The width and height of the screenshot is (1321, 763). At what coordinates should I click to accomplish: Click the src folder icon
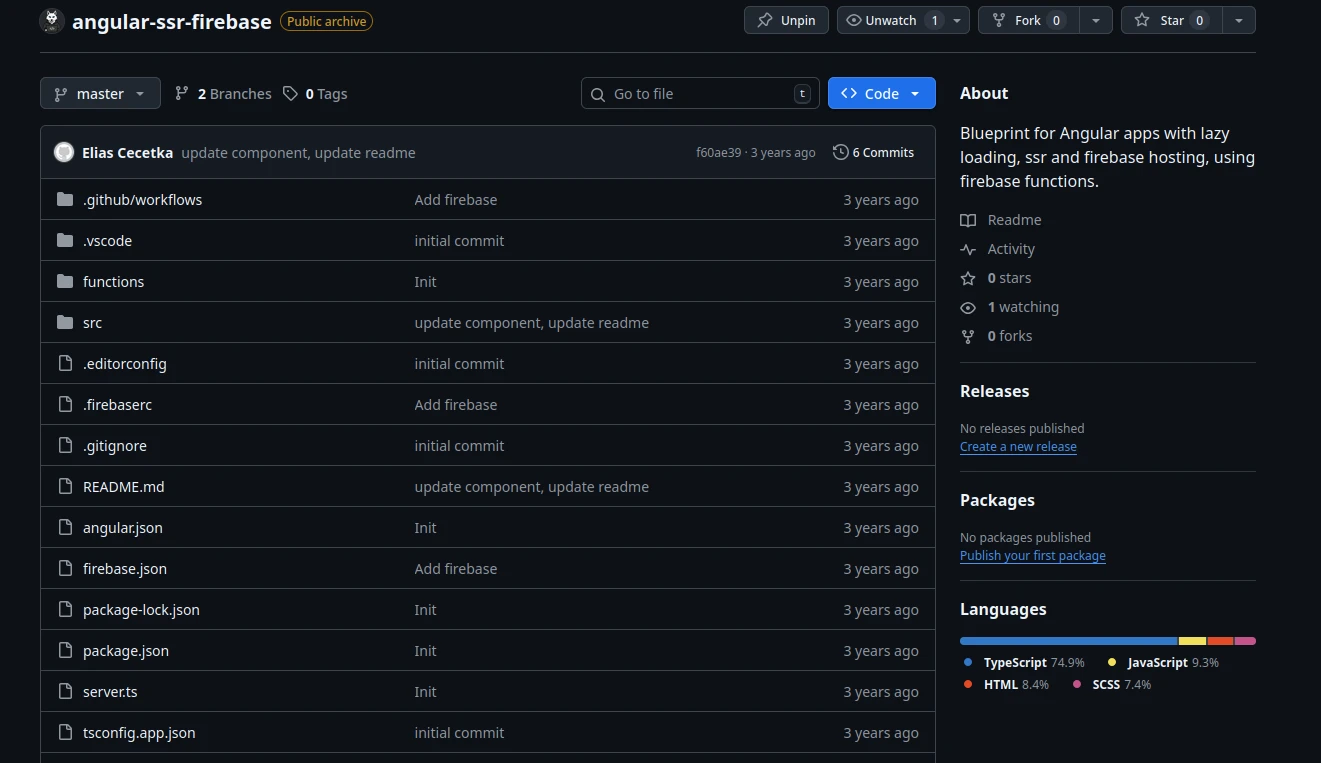pos(62,322)
